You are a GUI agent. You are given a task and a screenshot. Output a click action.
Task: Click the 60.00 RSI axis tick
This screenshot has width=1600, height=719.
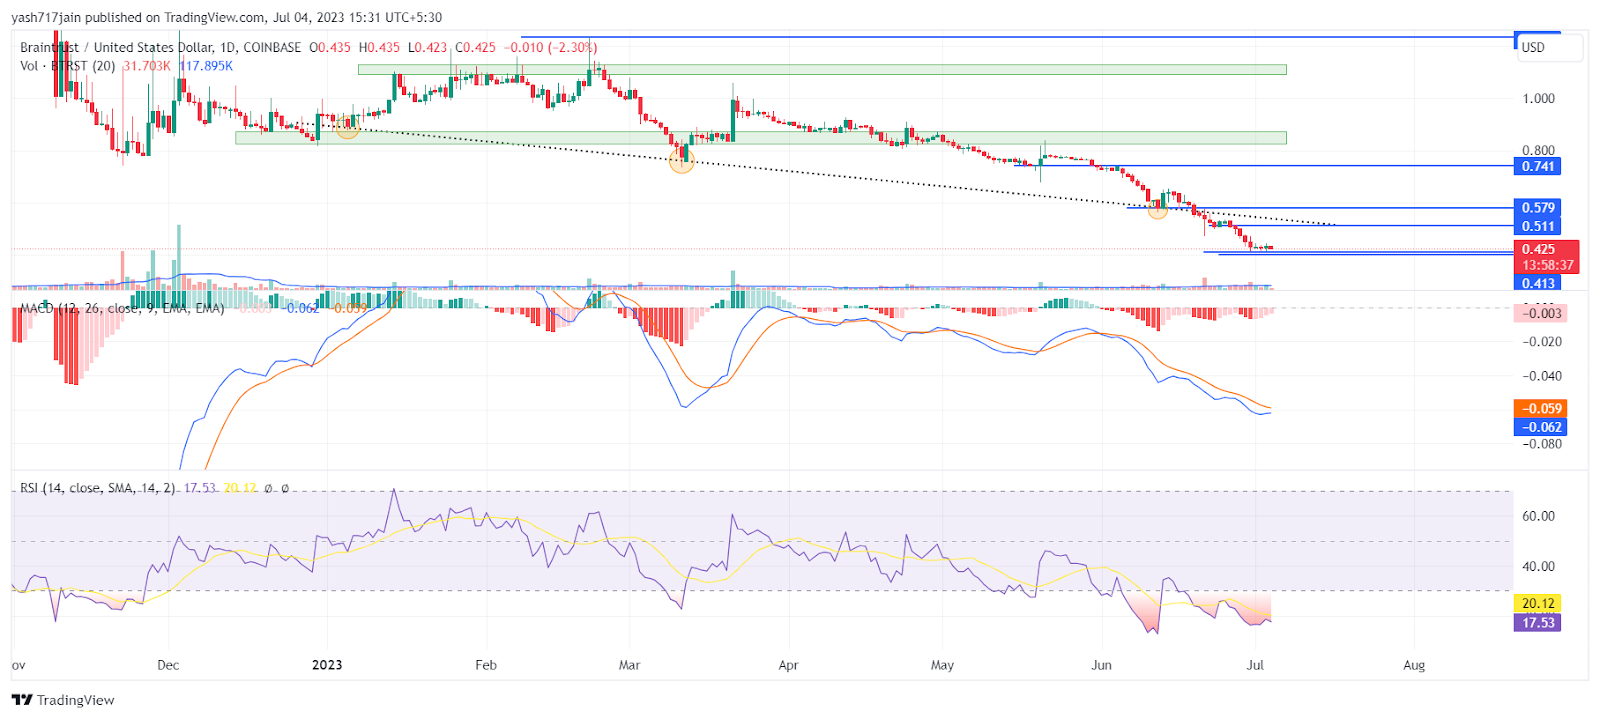[1538, 516]
